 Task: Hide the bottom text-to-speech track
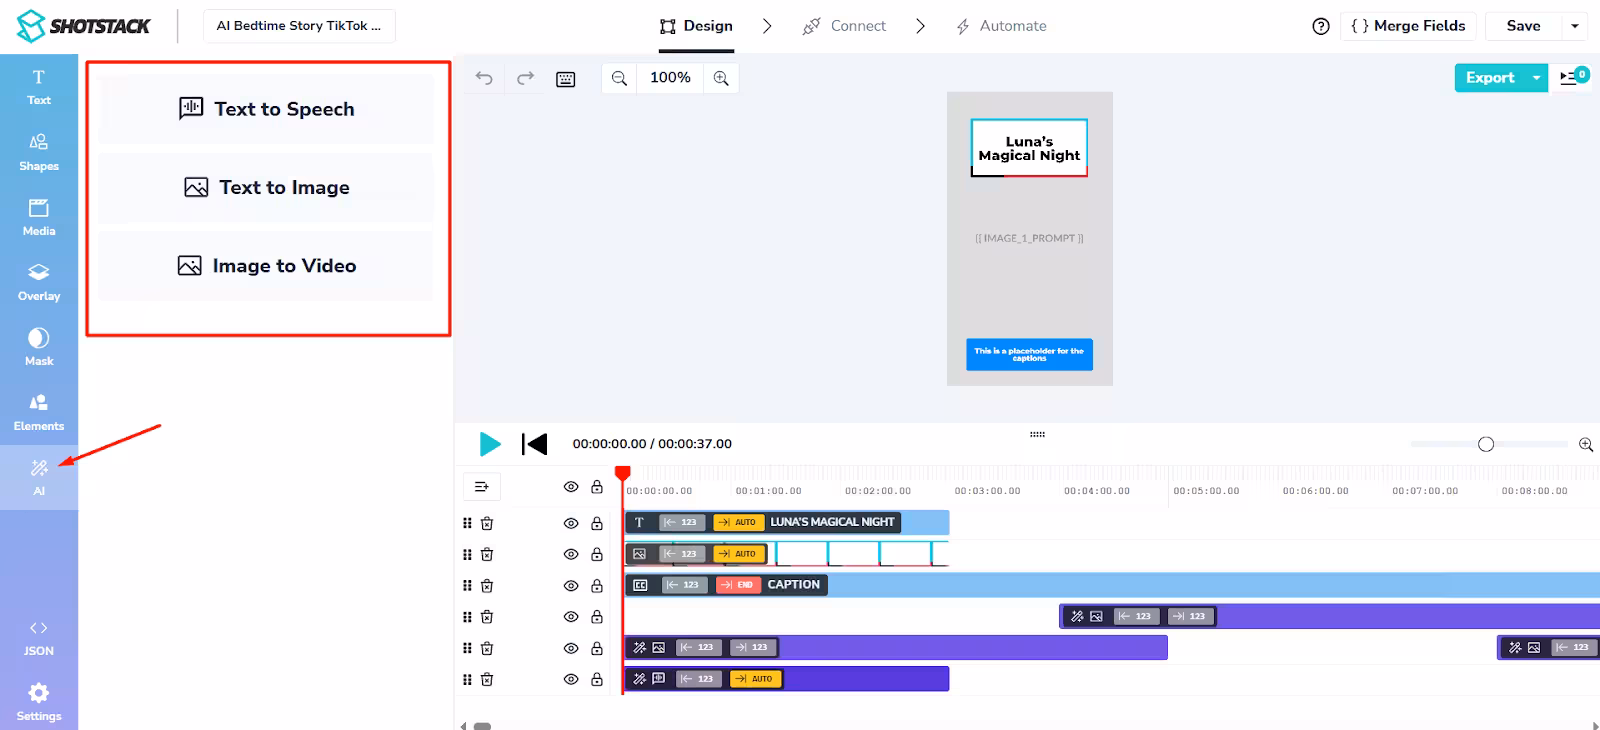pyautogui.click(x=571, y=679)
